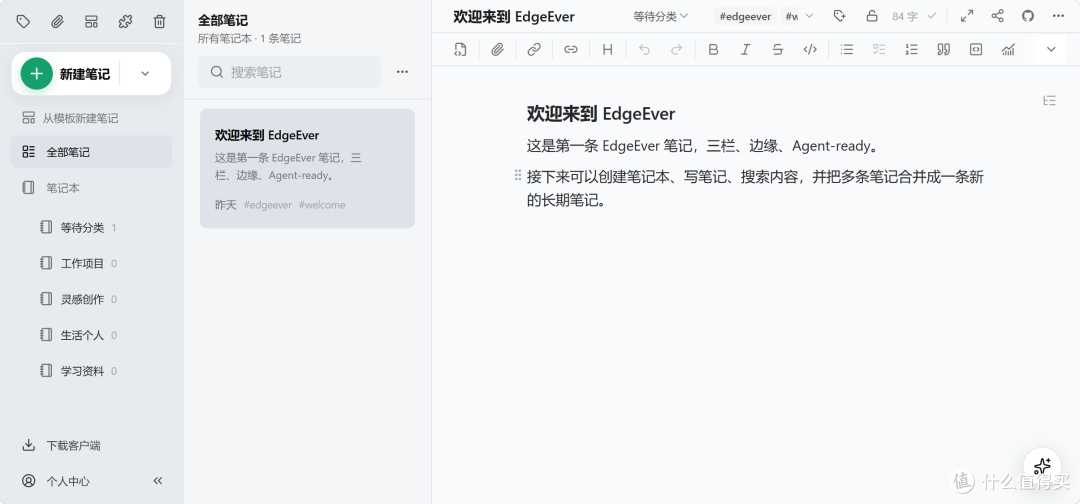The height and width of the screenshot is (504, 1080).
Task: Click the 84 字 word count
Action: point(905,16)
